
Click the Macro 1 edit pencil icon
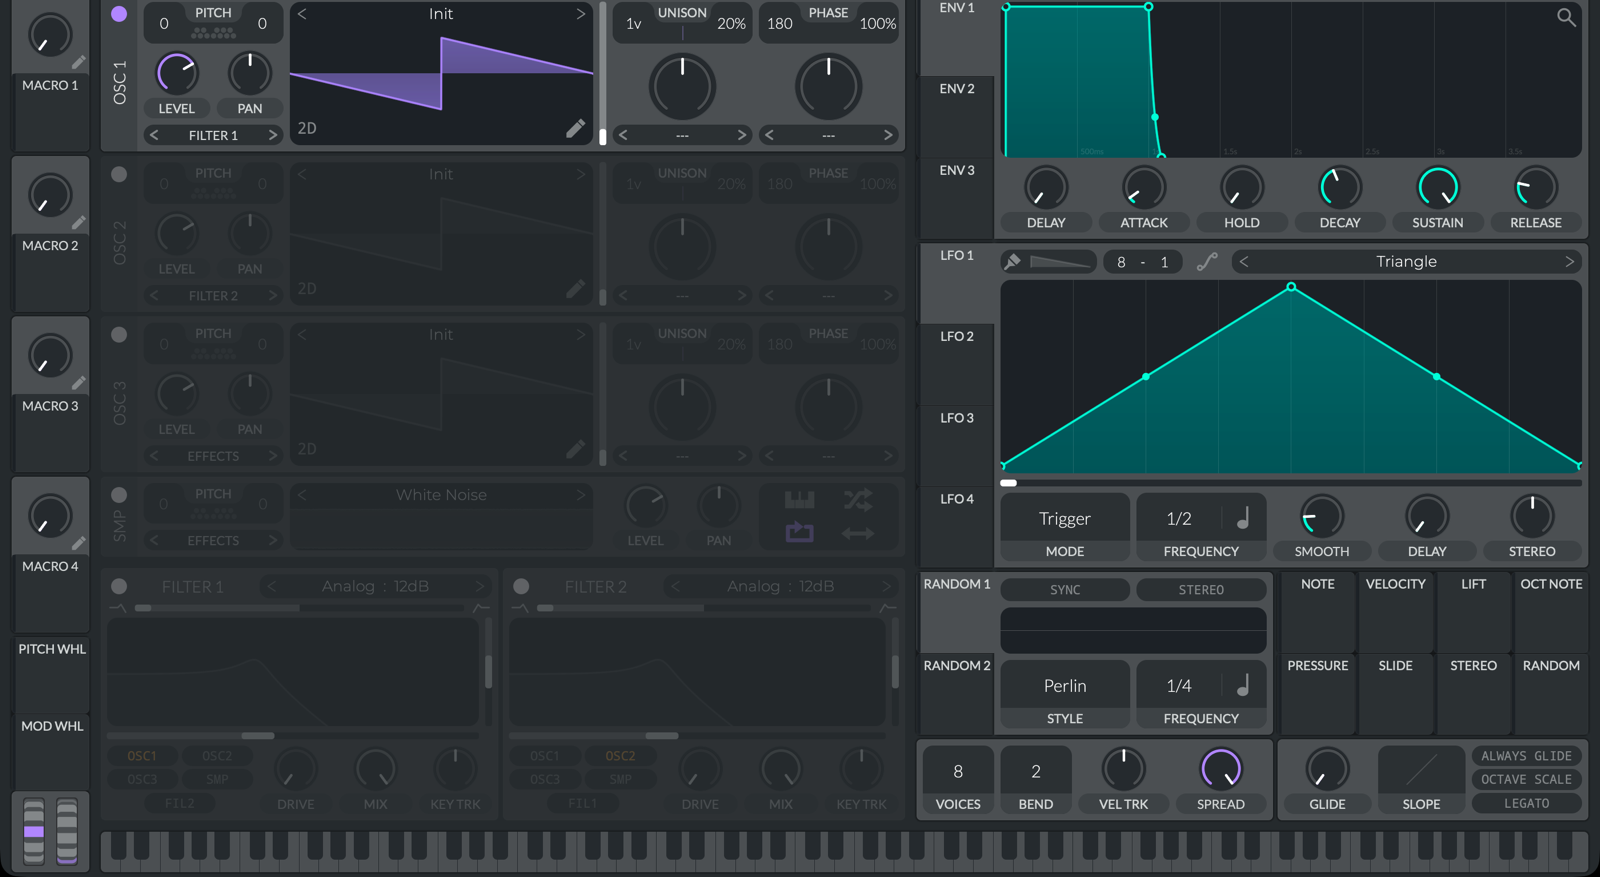coord(78,62)
